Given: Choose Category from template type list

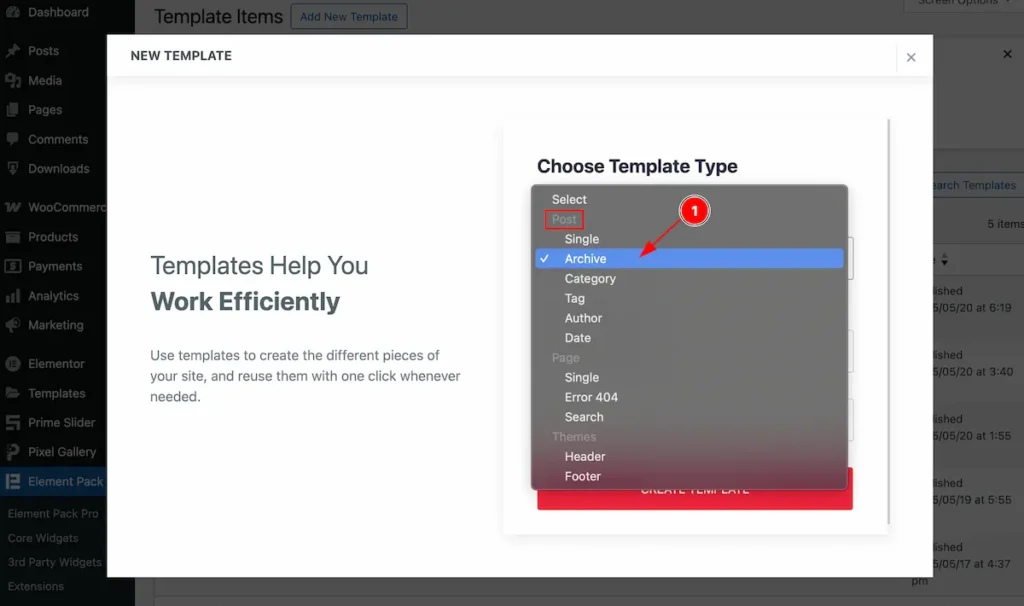Looking at the screenshot, I should [590, 279].
